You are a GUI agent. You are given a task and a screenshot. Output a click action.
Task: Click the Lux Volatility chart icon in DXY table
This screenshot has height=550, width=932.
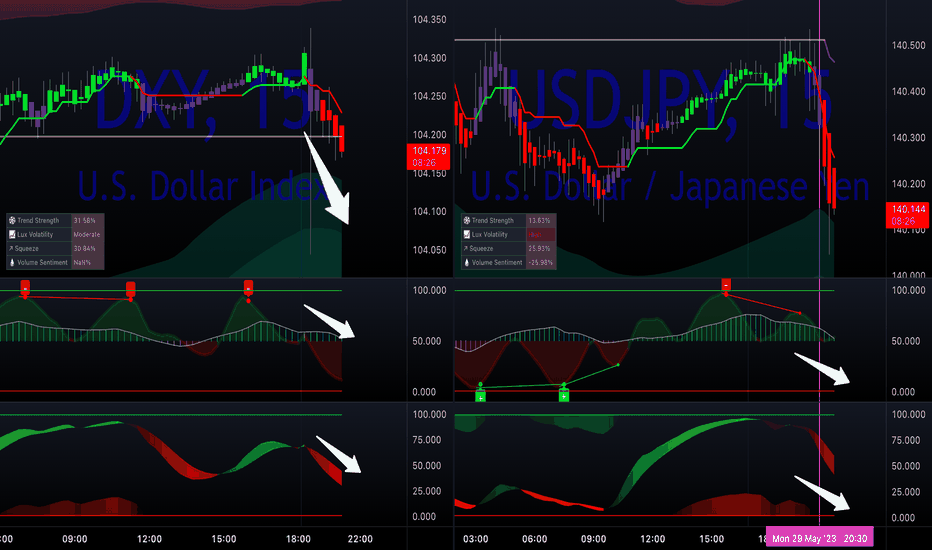(12, 234)
